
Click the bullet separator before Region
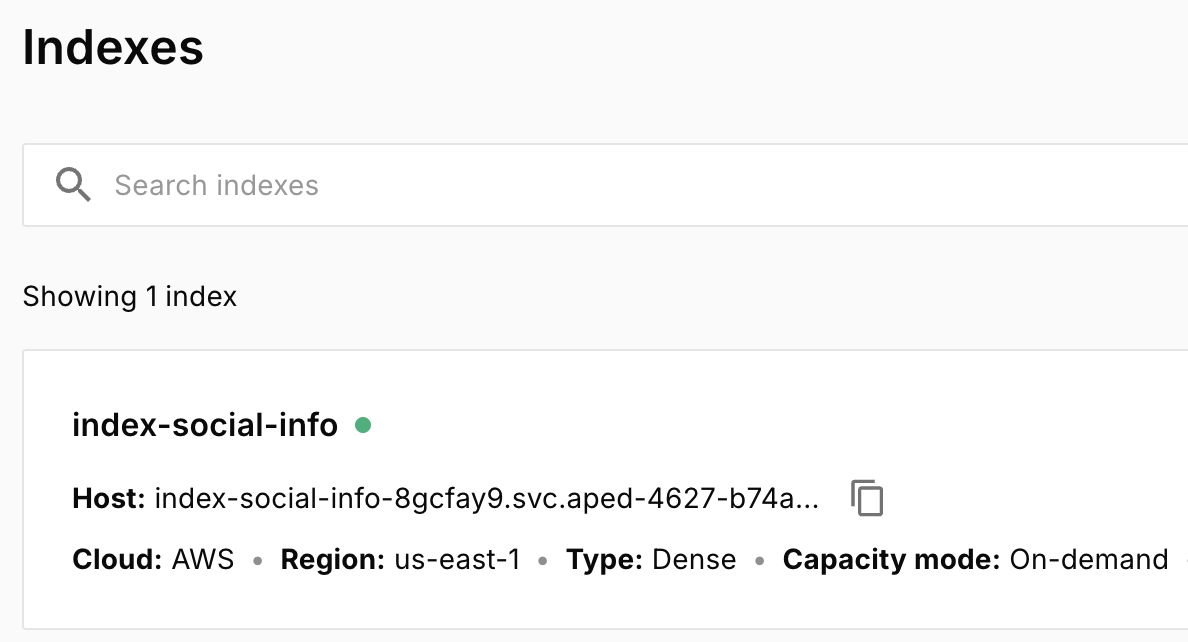(x=258, y=561)
